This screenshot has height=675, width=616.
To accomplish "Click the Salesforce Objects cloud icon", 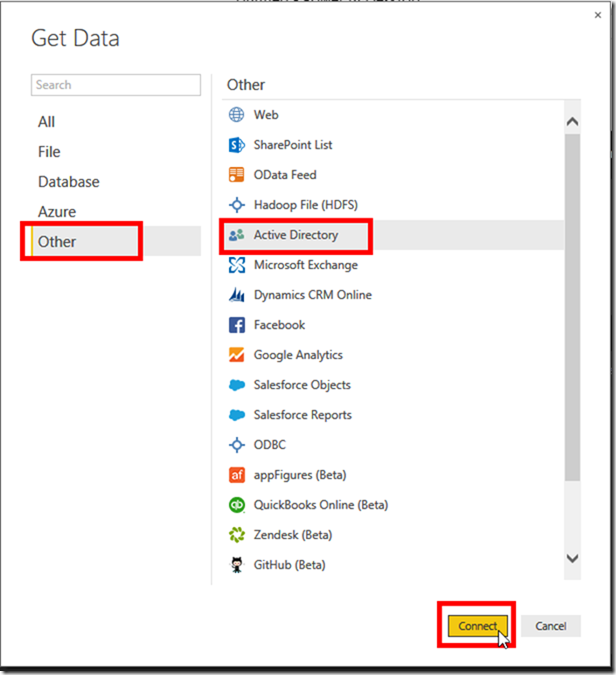I will (x=237, y=385).
